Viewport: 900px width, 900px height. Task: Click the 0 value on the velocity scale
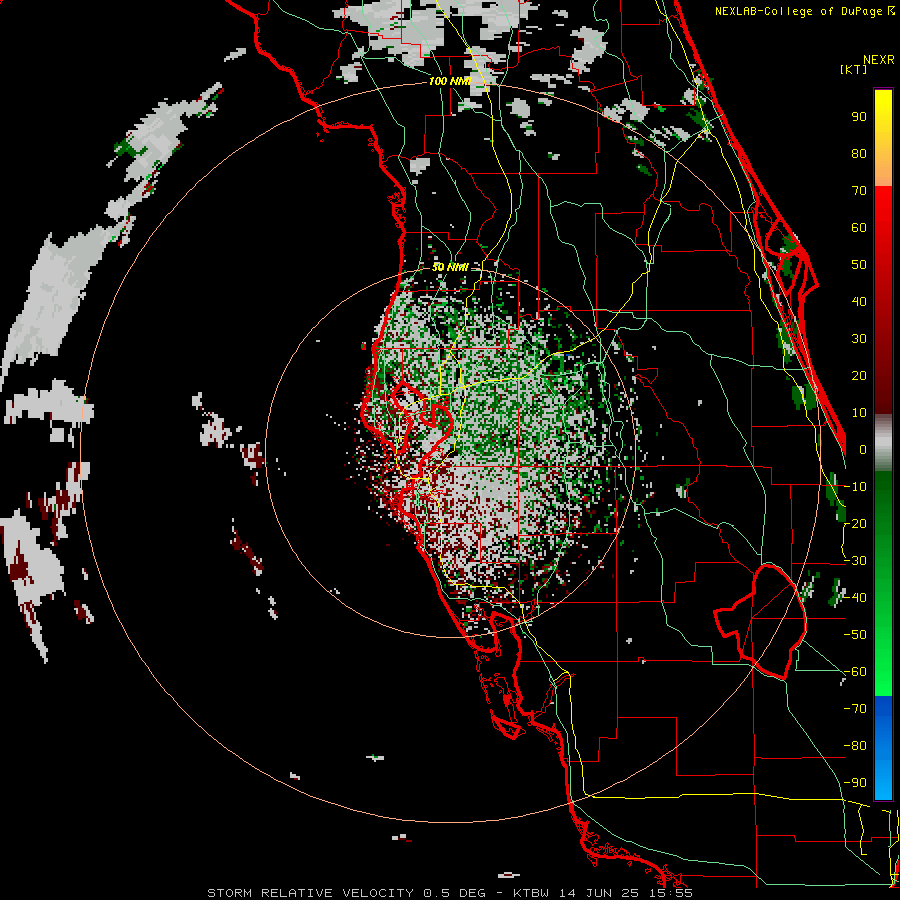pyautogui.click(x=863, y=449)
